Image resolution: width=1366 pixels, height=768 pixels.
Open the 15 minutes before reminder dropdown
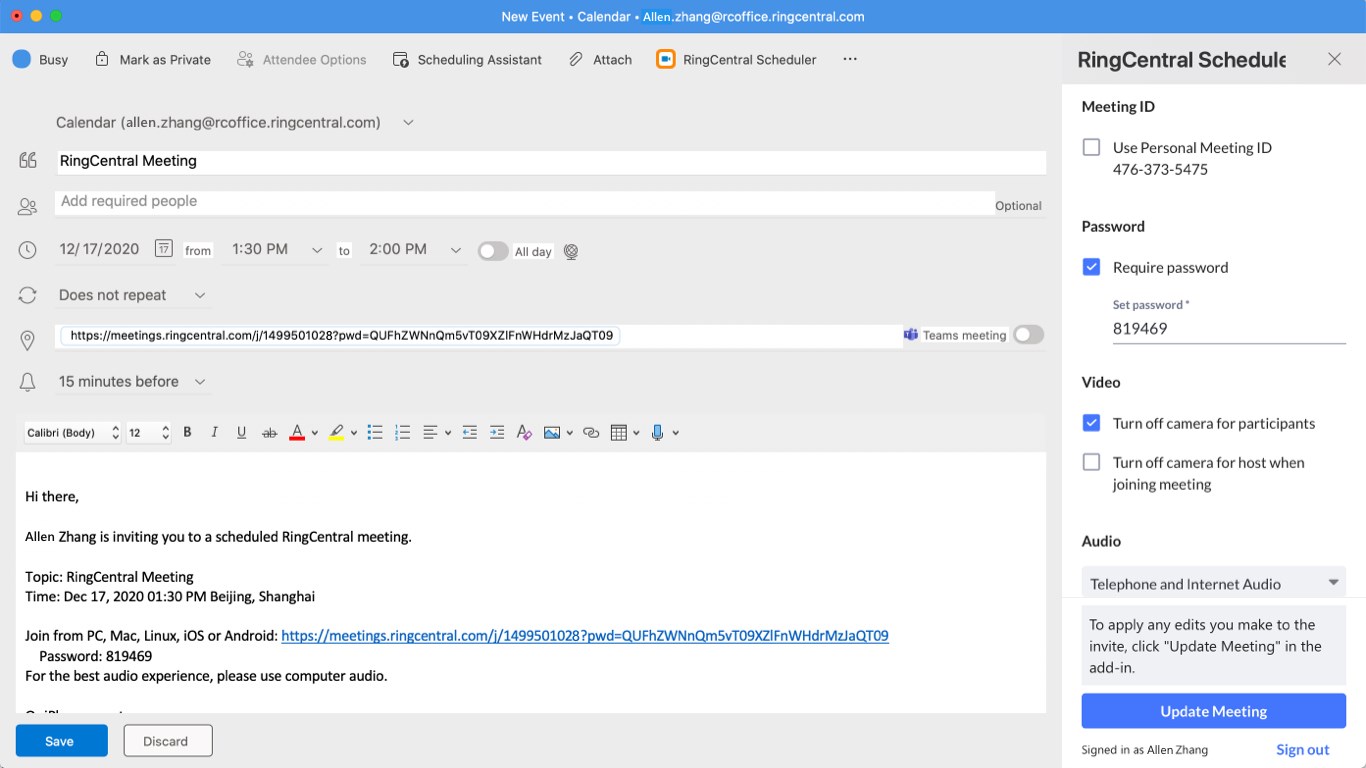coord(200,382)
